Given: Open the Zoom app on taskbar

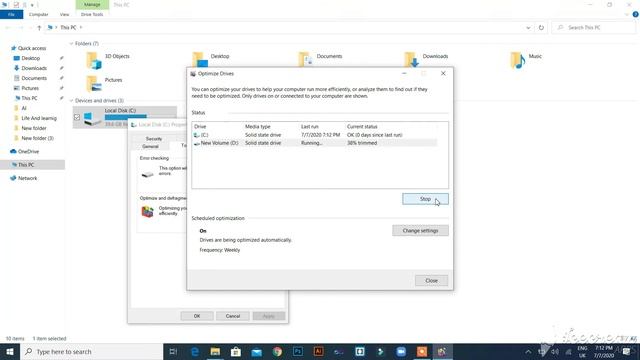Looking at the screenshot, I should (401, 351).
